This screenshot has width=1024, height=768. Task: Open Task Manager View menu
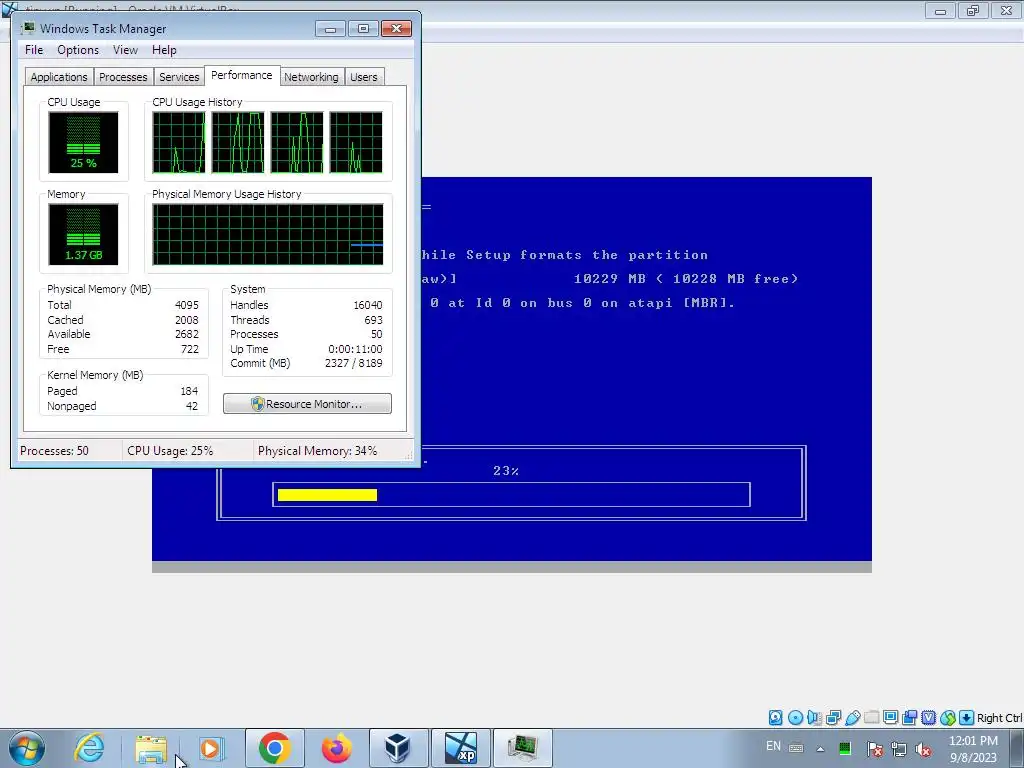(125, 50)
